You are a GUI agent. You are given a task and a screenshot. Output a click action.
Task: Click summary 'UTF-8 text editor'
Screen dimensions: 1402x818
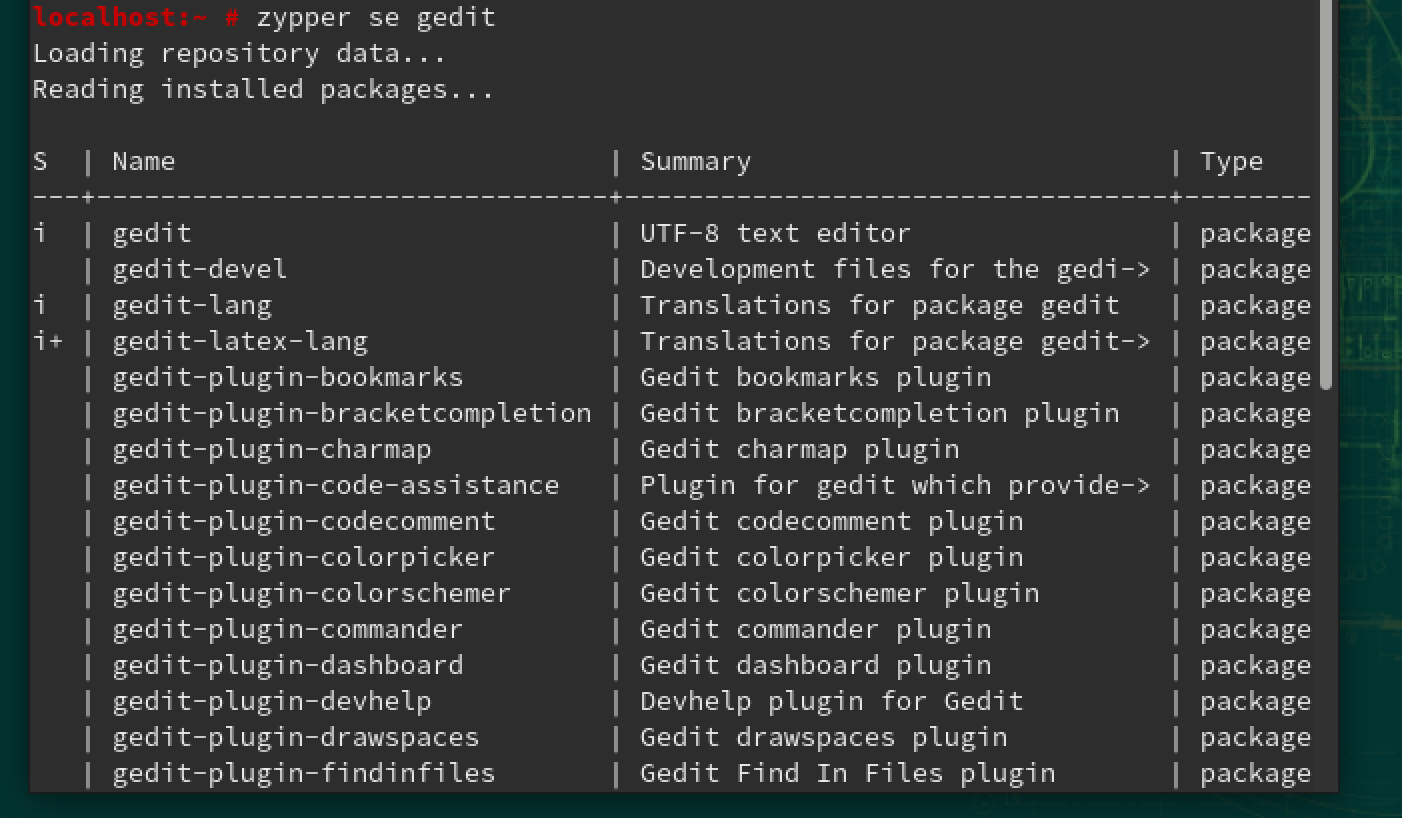(776, 234)
